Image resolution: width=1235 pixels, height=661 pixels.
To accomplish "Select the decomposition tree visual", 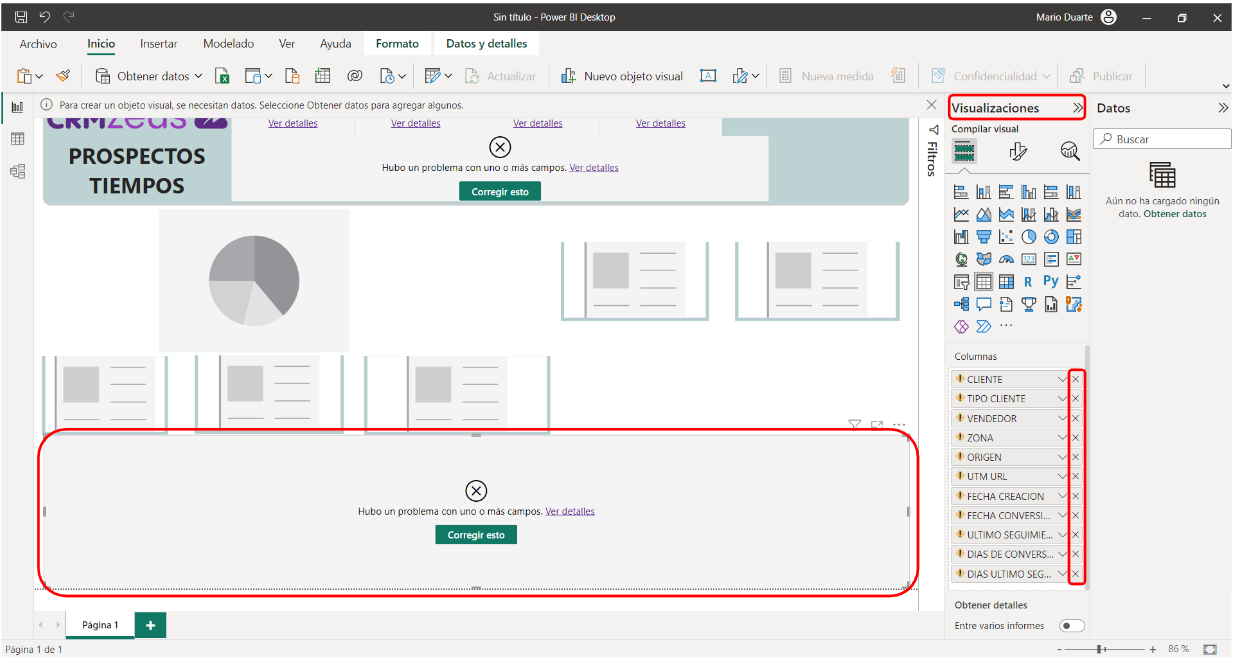I will pos(961,304).
